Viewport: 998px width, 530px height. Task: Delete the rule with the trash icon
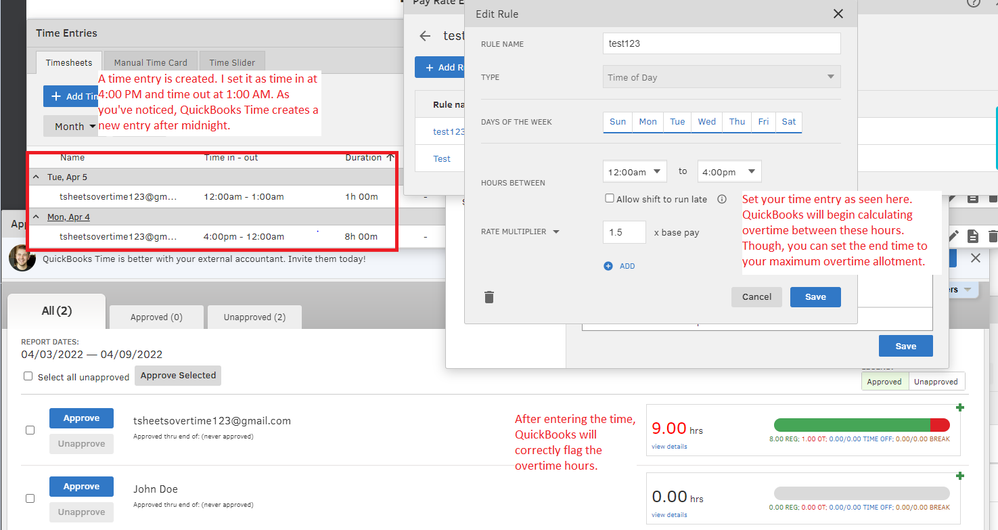point(489,297)
